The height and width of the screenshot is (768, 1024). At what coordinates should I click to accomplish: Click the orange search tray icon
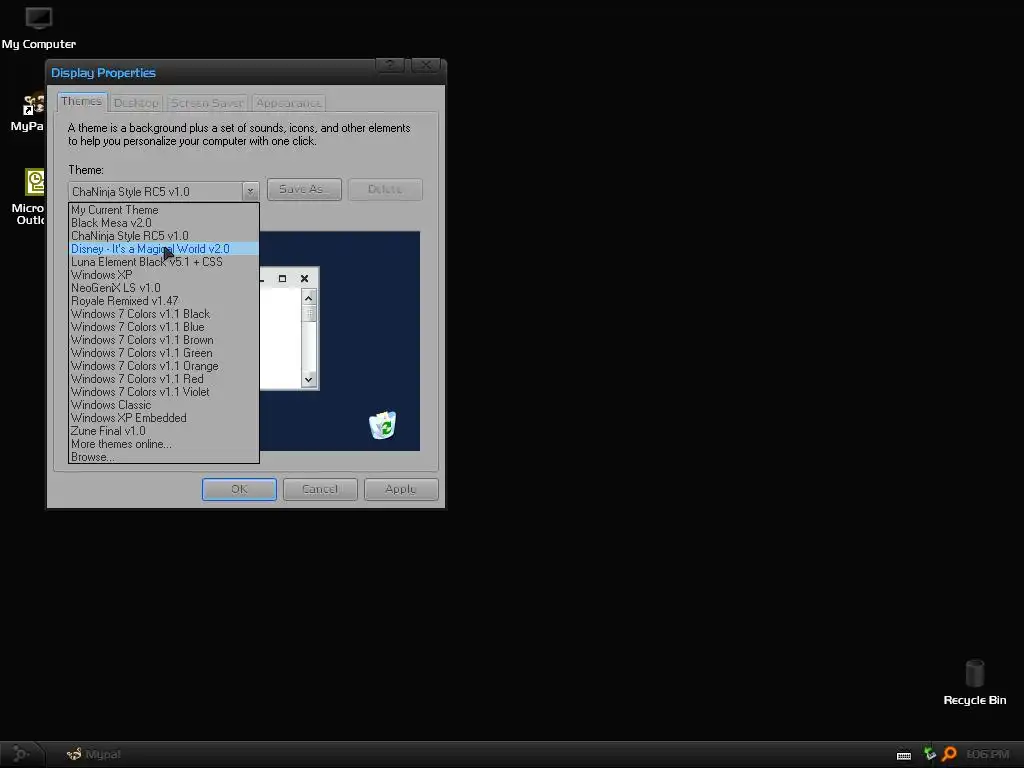pyautogui.click(x=949, y=754)
